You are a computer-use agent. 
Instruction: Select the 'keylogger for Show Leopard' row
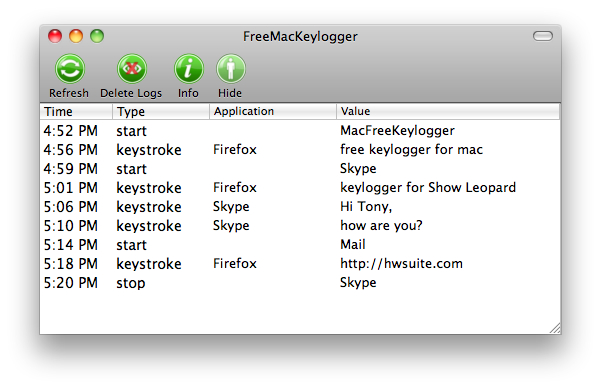click(x=300, y=188)
